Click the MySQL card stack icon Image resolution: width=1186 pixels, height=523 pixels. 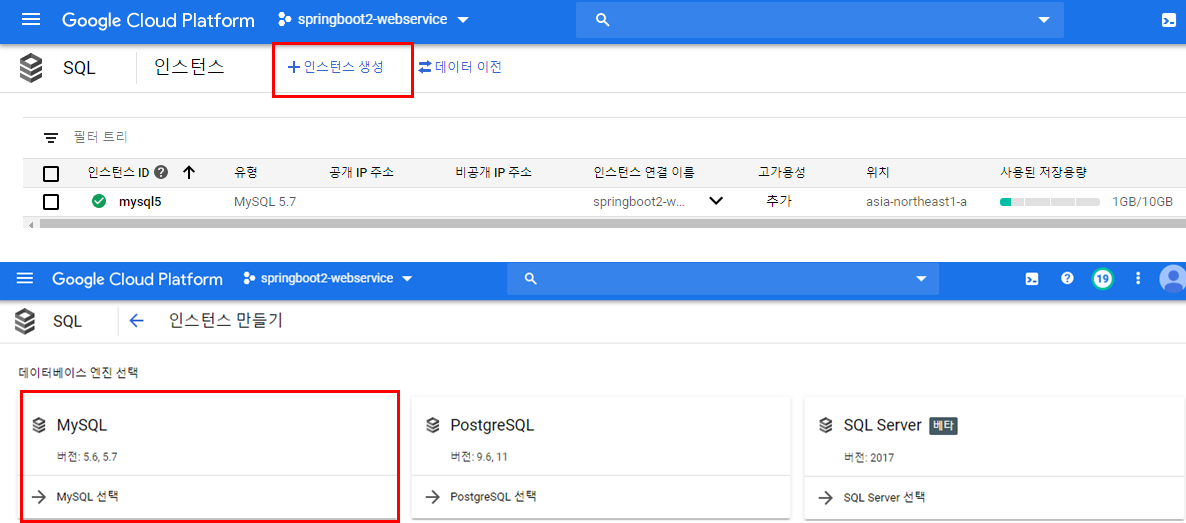click(39, 425)
